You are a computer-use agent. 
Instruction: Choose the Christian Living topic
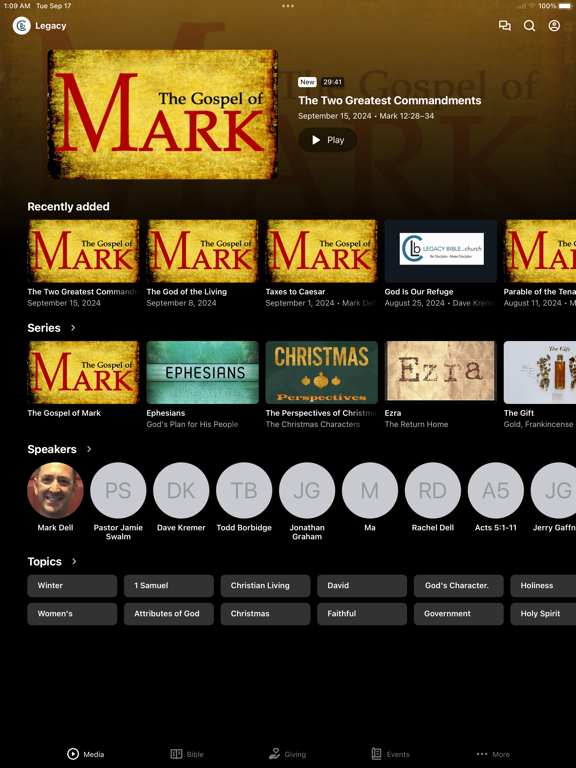pos(265,586)
